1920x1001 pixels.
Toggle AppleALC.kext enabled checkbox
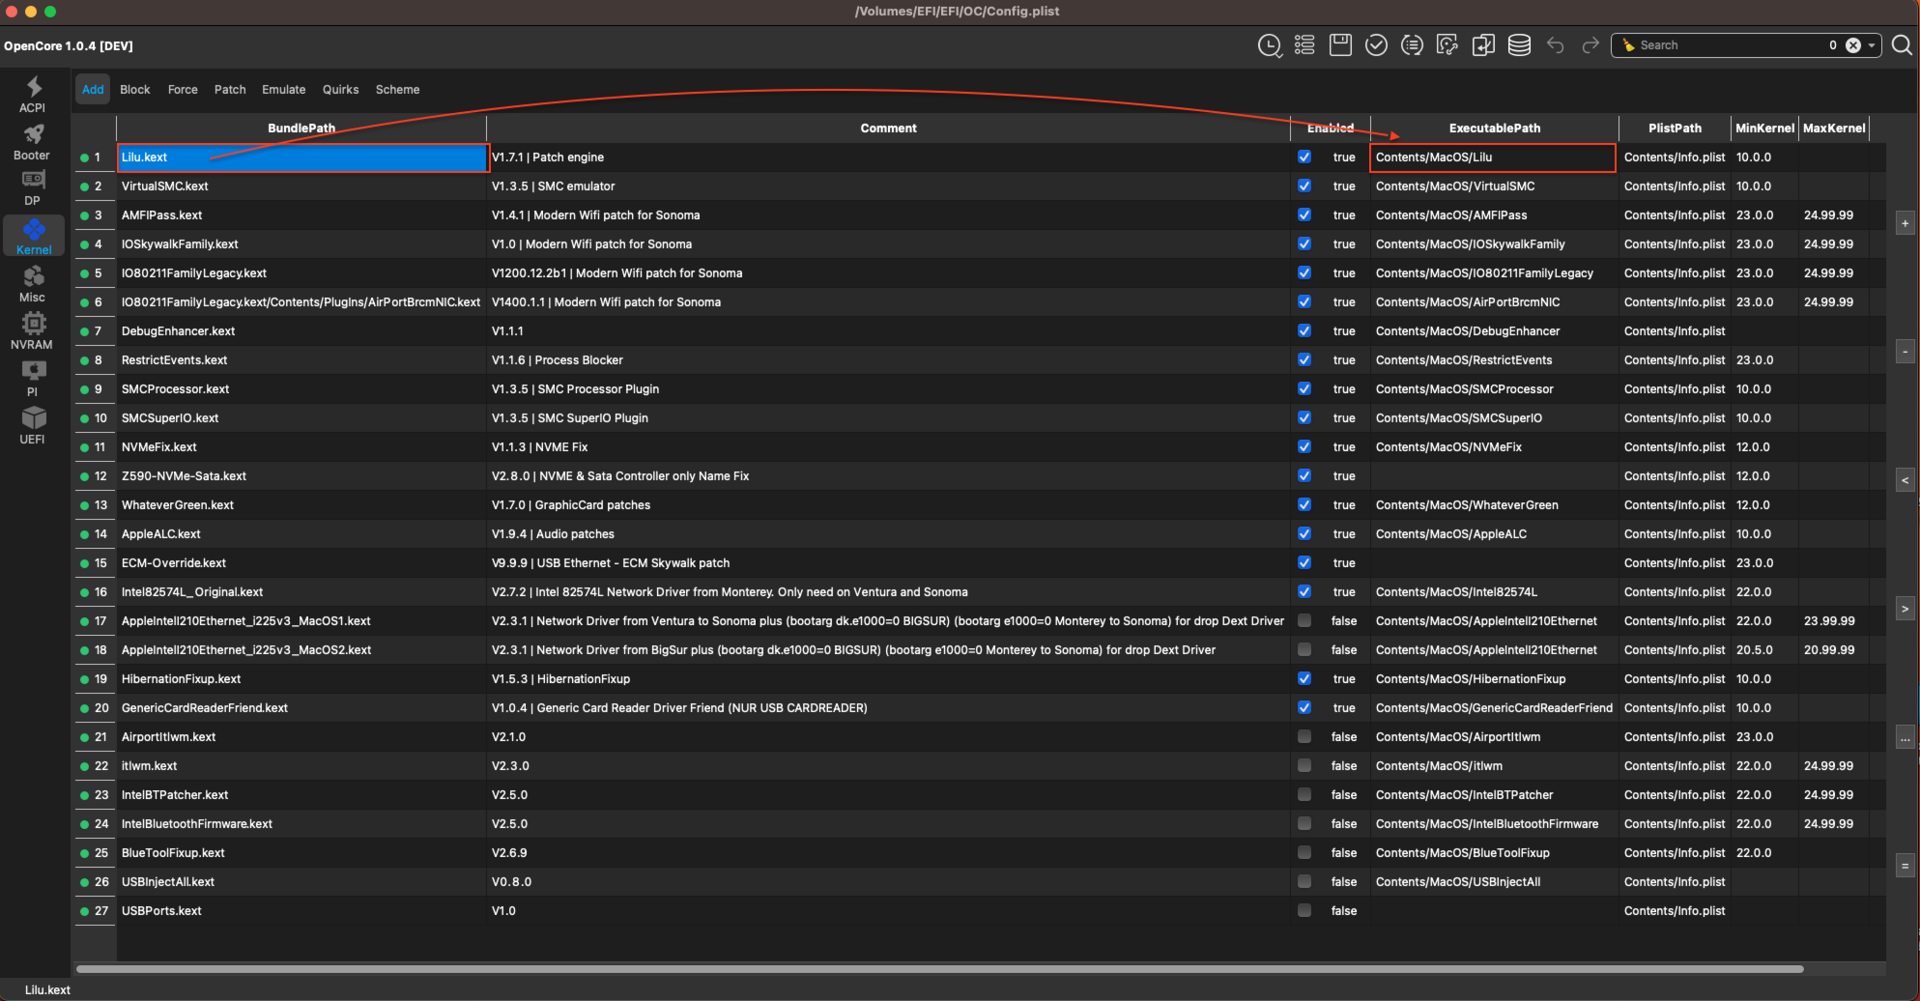1304,534
